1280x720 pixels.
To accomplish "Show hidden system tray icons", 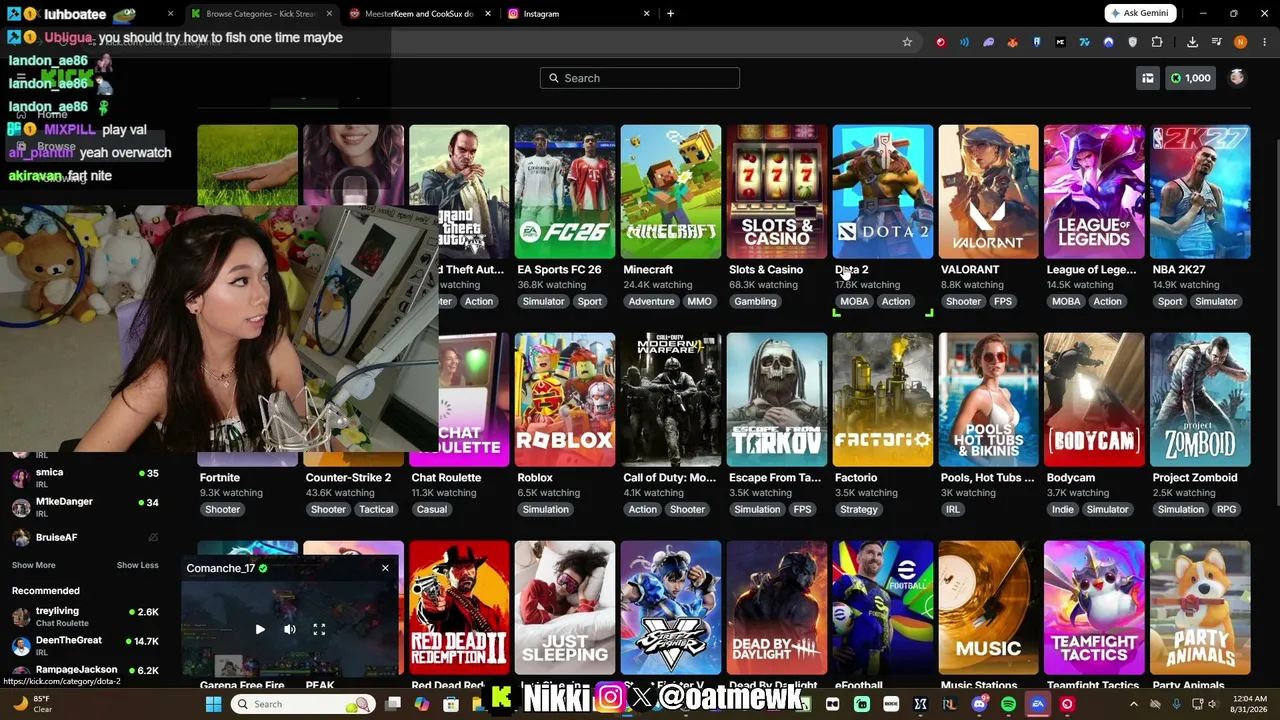I will 1133,704.
